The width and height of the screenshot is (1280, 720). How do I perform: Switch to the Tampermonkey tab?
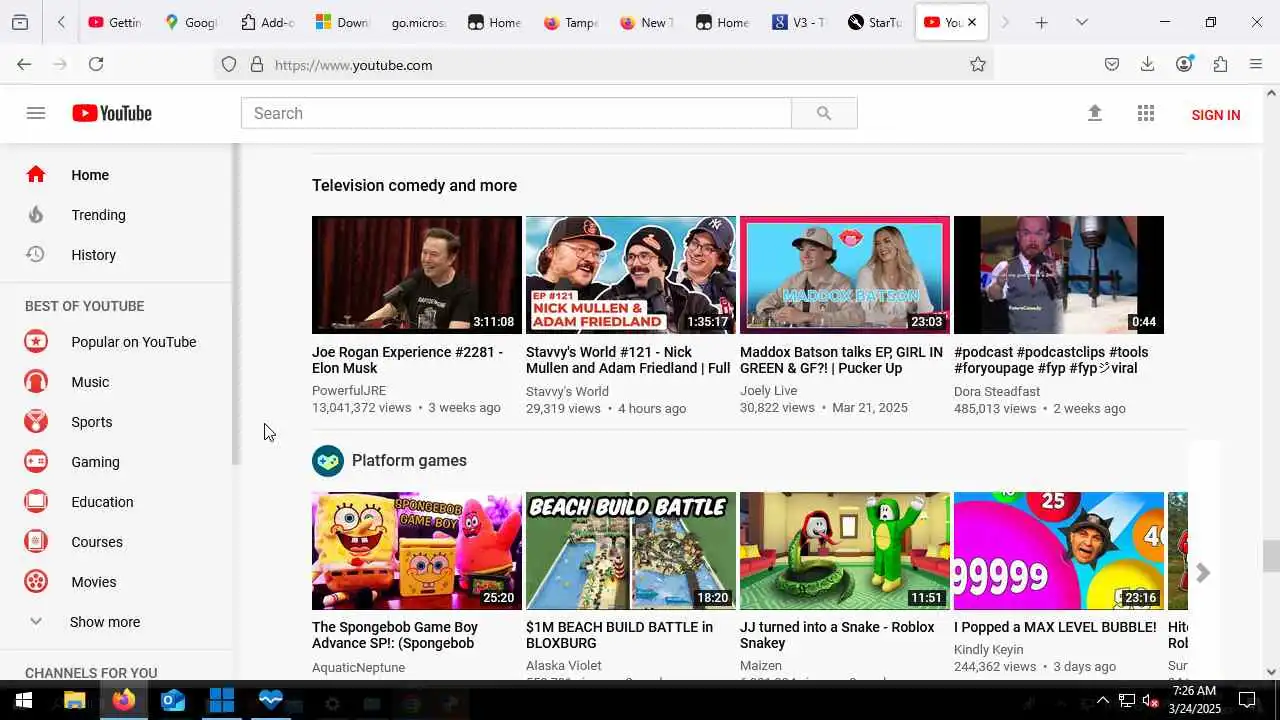click(571, 22)
